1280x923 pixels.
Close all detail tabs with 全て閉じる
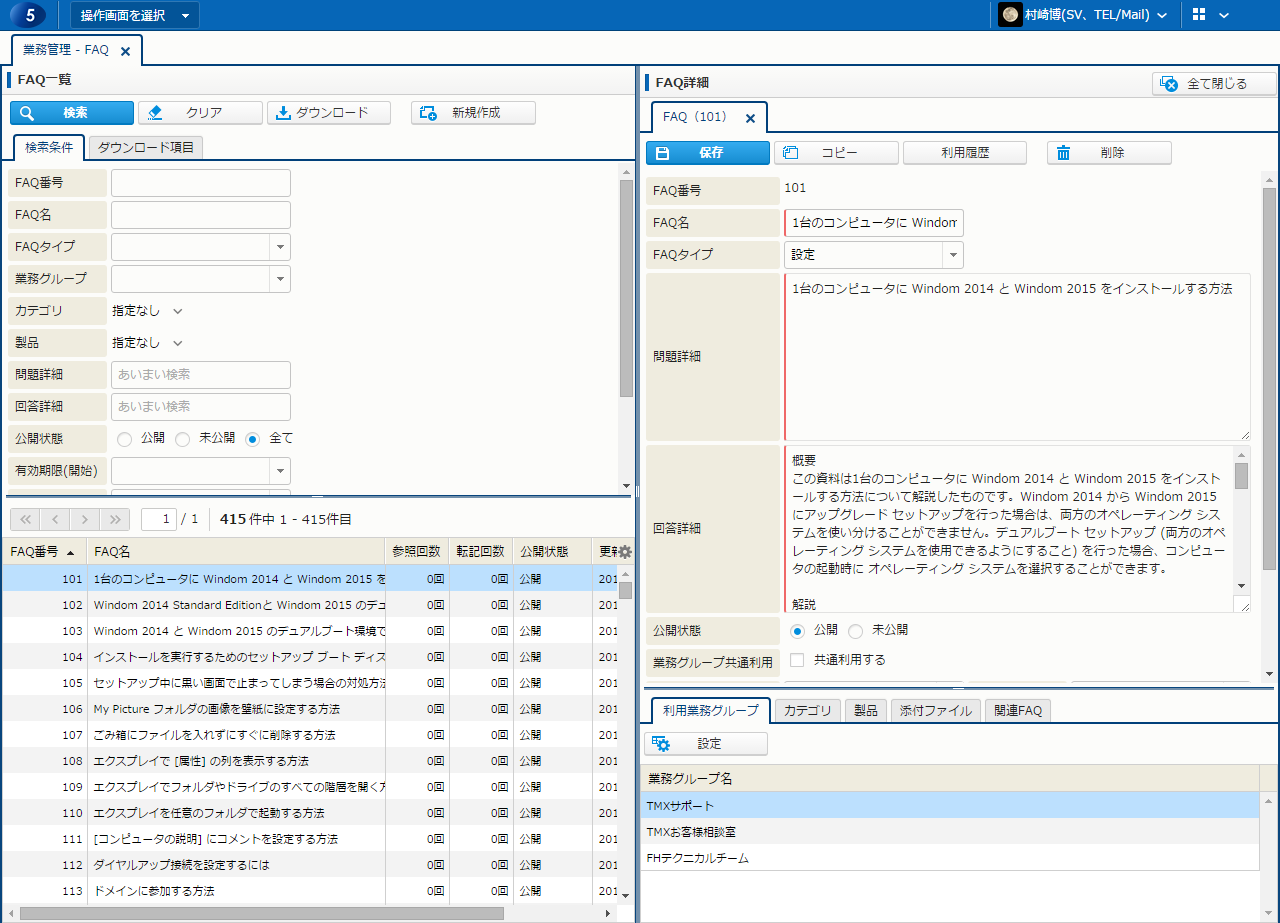[x=1214, y=84]
